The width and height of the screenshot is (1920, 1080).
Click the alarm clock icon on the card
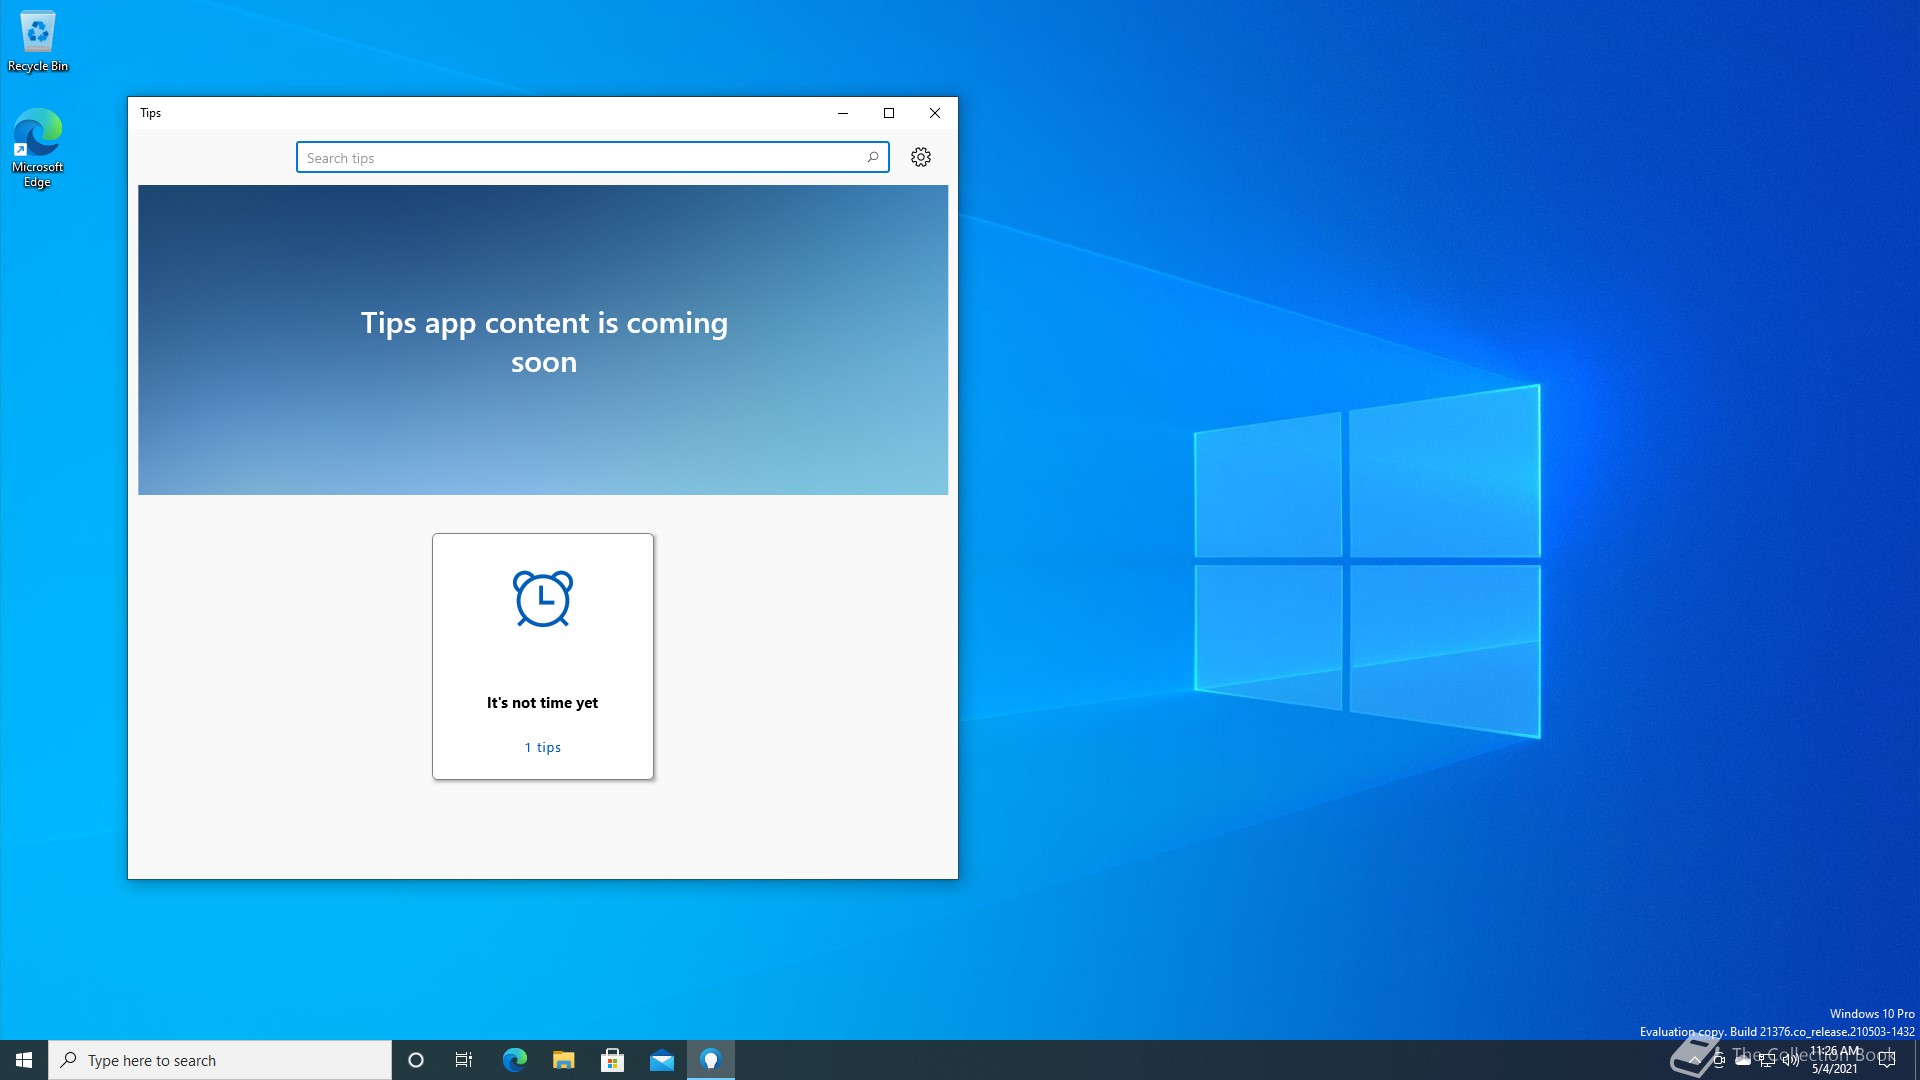point(543,599)
